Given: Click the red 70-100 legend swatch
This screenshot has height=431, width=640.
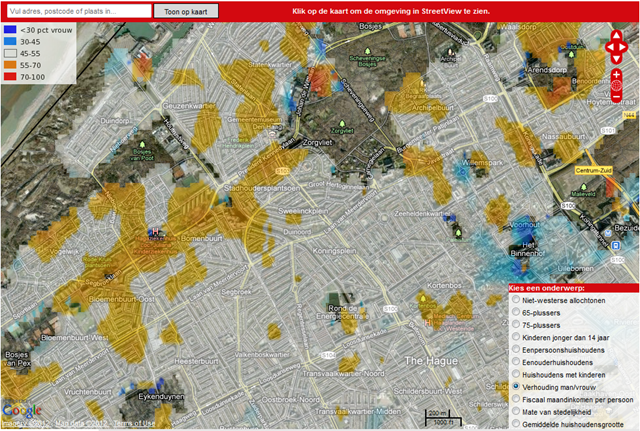Looking at the screenshot, I should 9,74.
